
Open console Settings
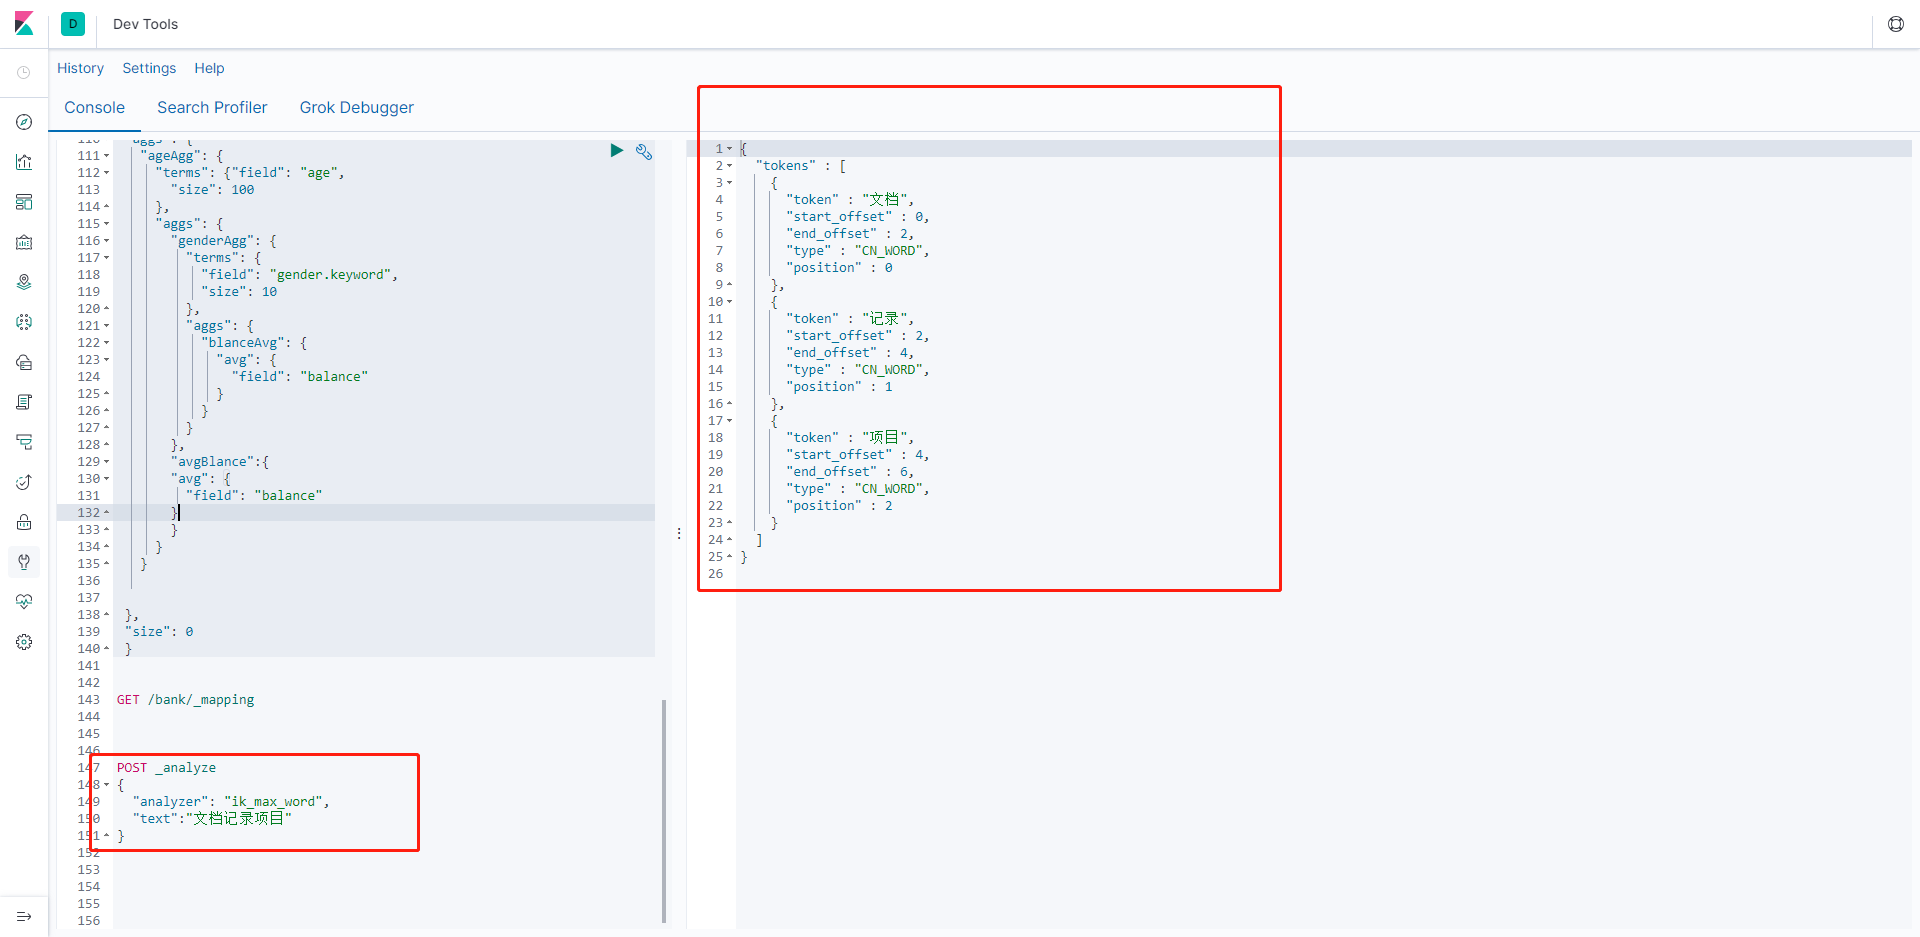pos(149,68)
